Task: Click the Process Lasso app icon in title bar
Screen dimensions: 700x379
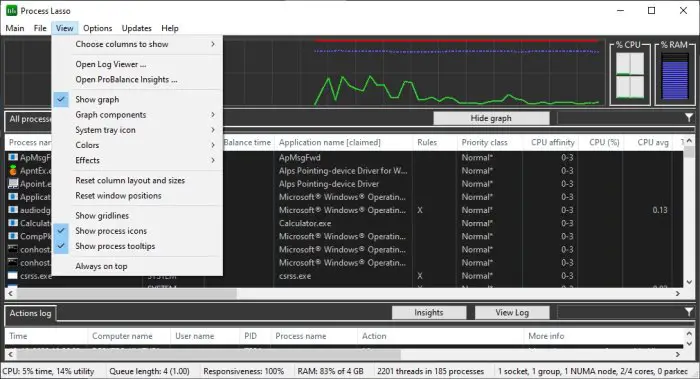Action: tap(12, 11)
